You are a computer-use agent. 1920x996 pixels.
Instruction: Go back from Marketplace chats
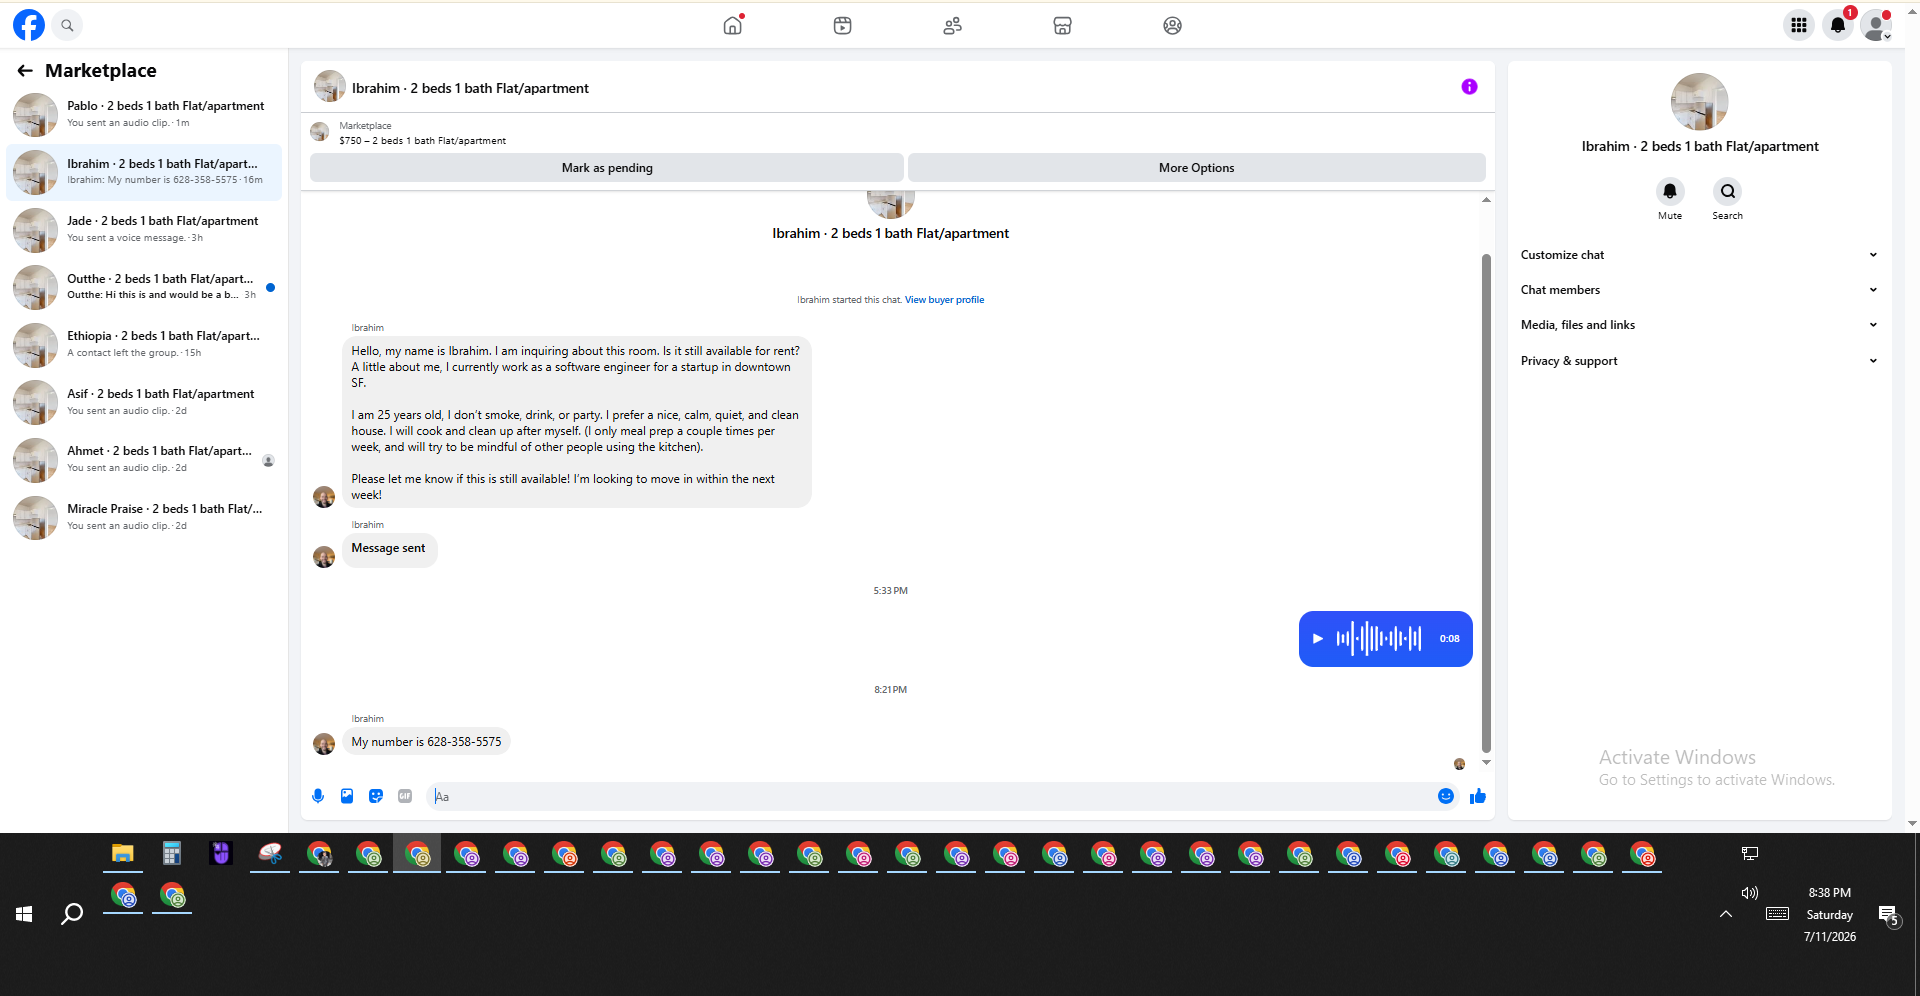(x=25, y=70)
